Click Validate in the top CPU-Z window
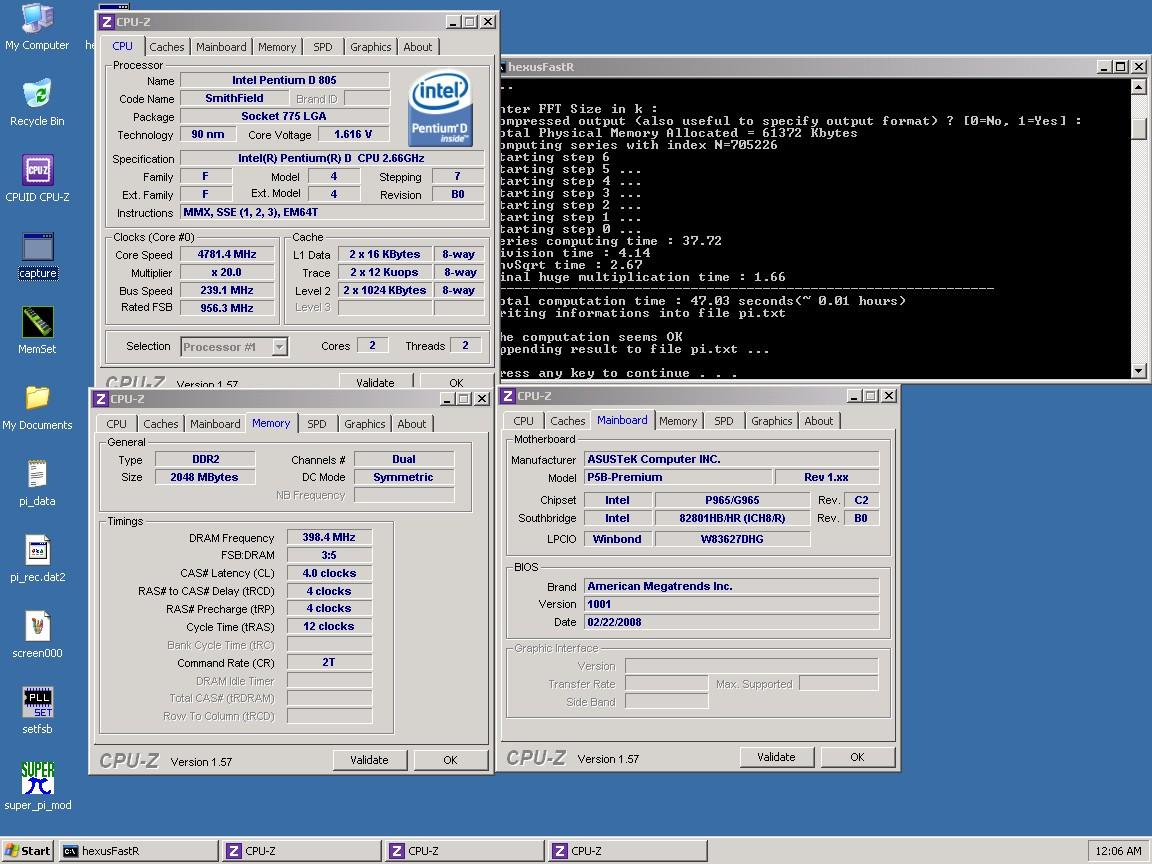The width and height of the screenshot is (1152, 864). pos(375,381)
